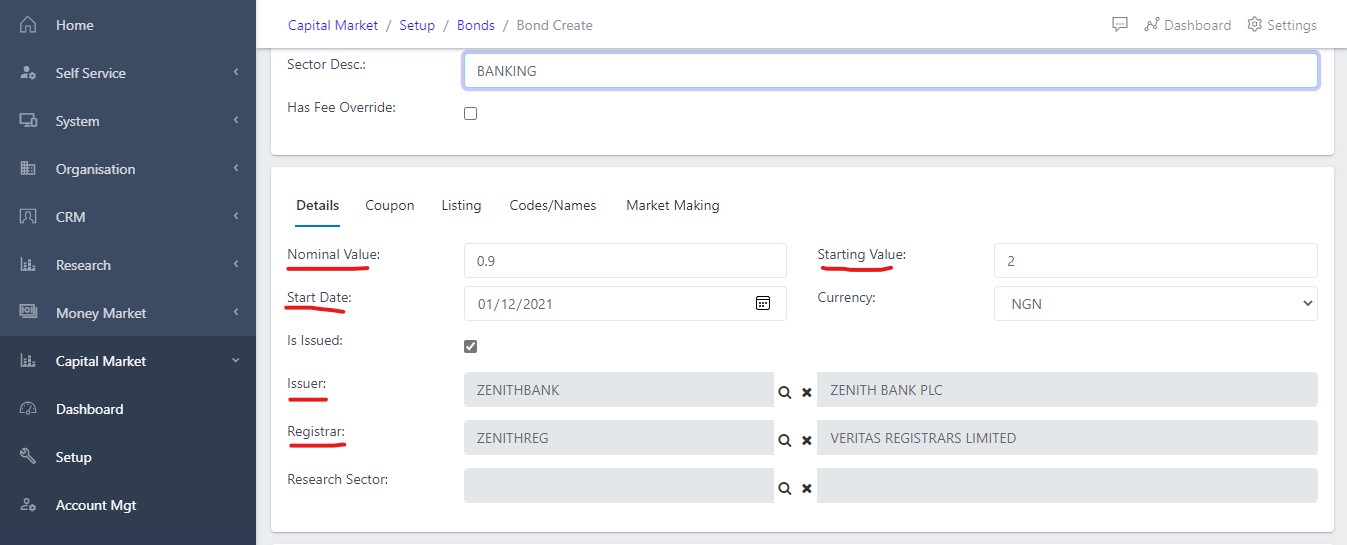Collapse the Capital Market sidebar menu
The height and width of the screenshot is (545, 1347).
tap(128, 361)
